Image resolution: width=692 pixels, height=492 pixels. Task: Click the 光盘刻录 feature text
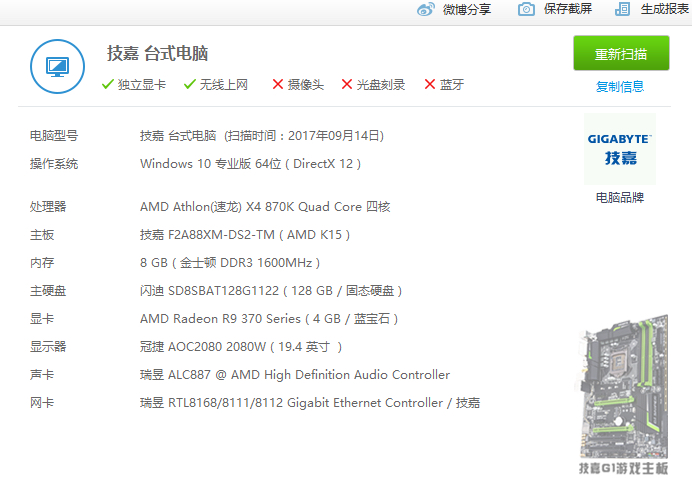tap(380, 84)
